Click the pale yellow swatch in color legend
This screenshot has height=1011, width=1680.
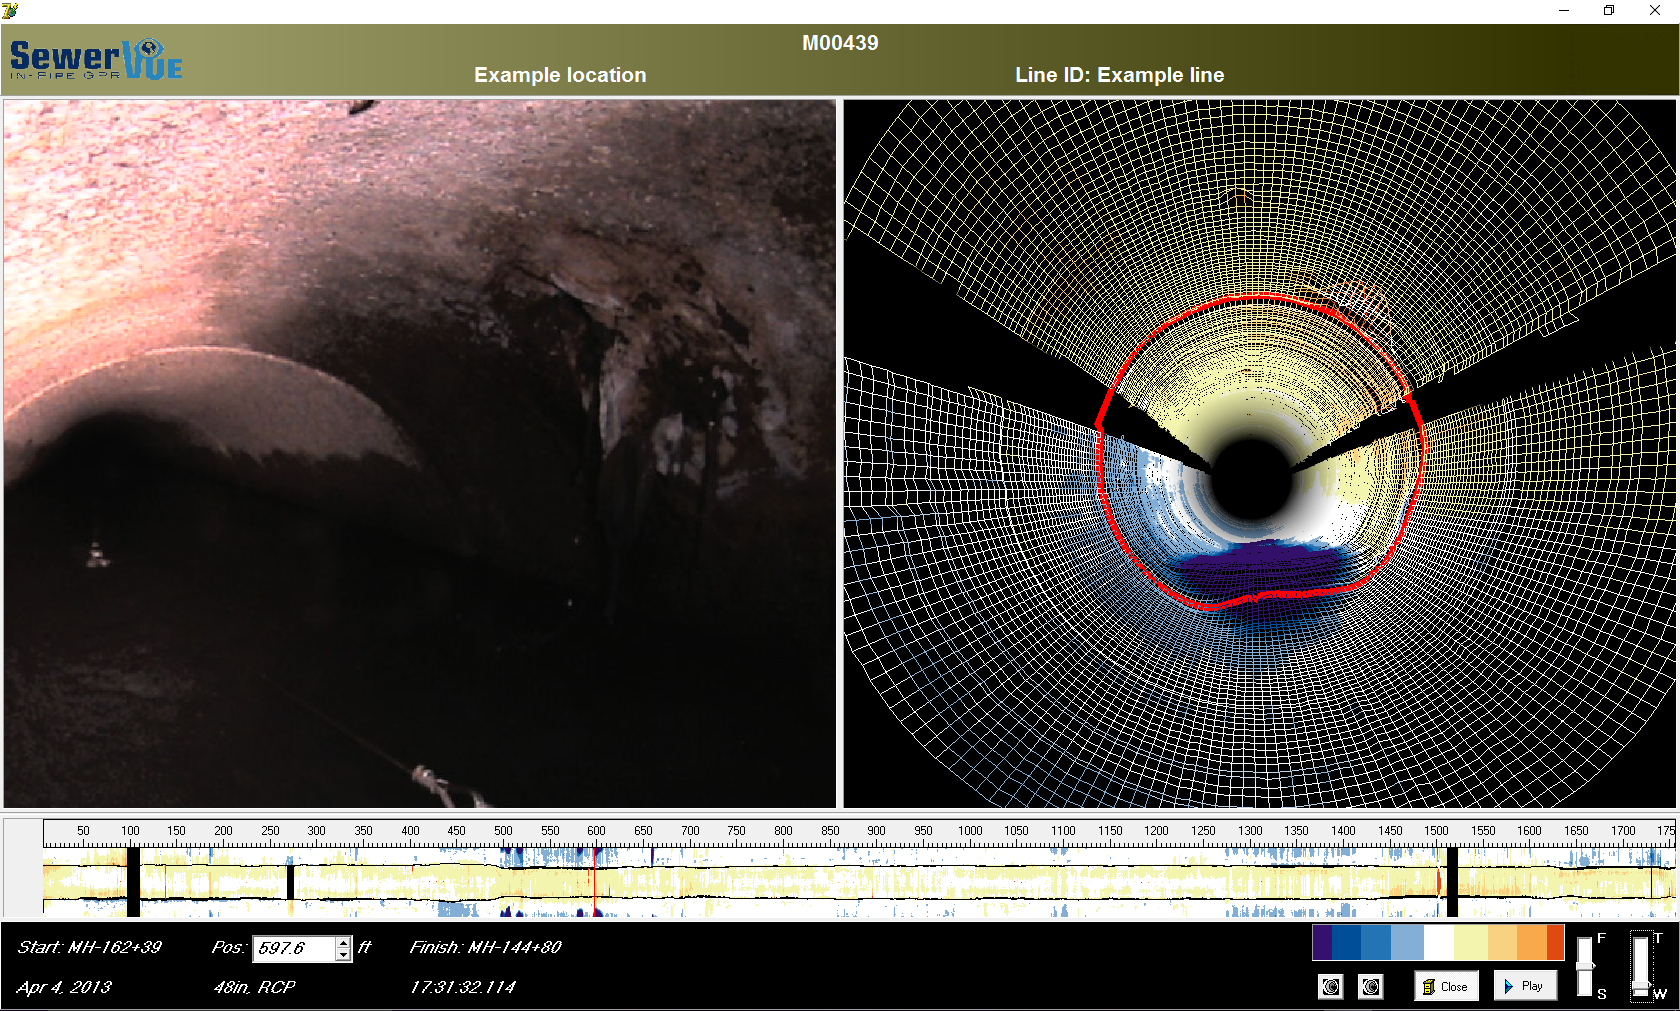click(x=1471, y=943)
